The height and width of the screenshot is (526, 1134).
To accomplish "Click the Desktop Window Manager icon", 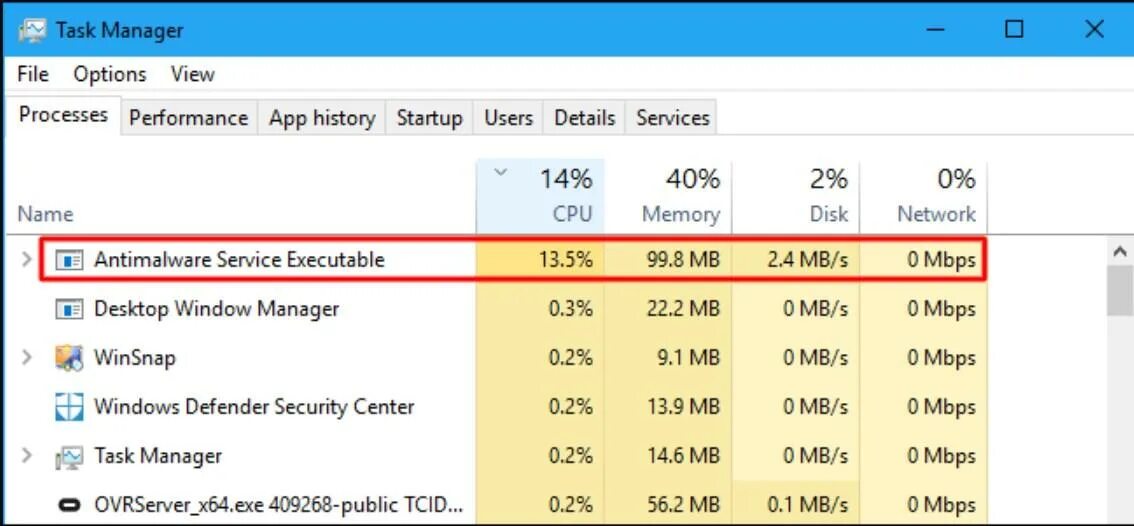I will 69,309.
